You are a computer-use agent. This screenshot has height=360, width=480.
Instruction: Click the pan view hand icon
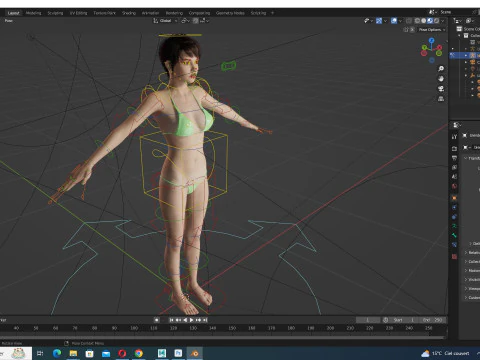coord(441,79)
